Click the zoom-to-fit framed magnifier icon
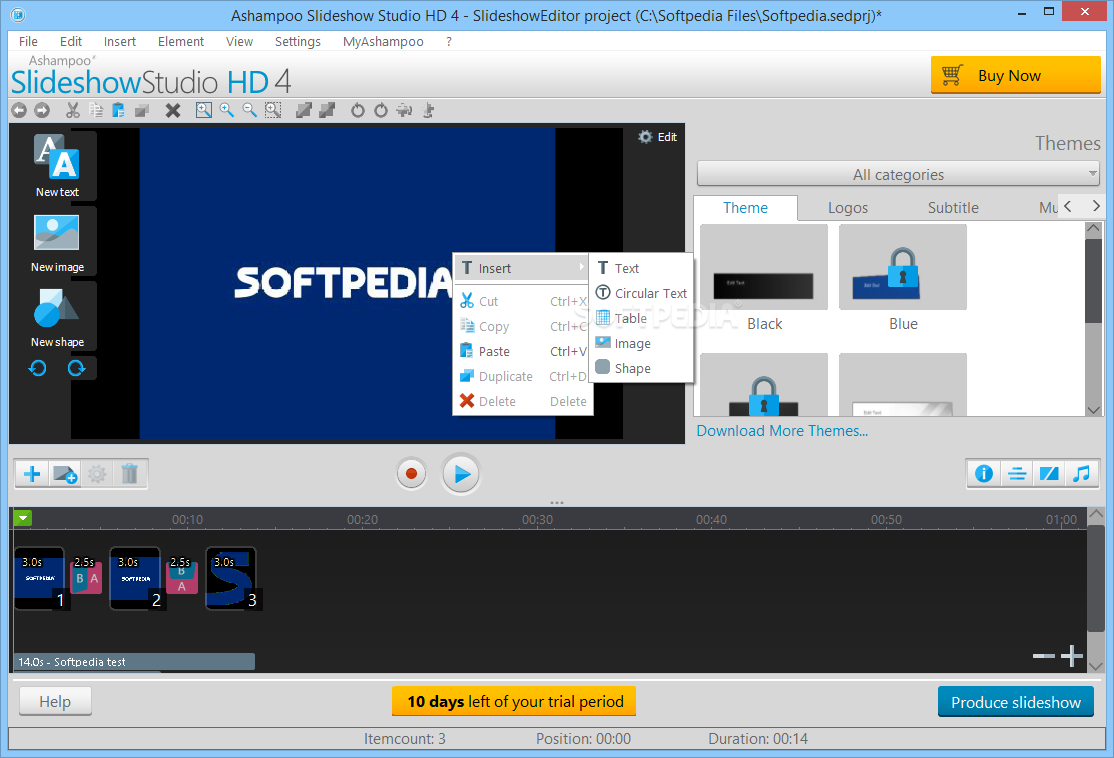This screenshot has width=1114, height=758. tap(204, 110)
